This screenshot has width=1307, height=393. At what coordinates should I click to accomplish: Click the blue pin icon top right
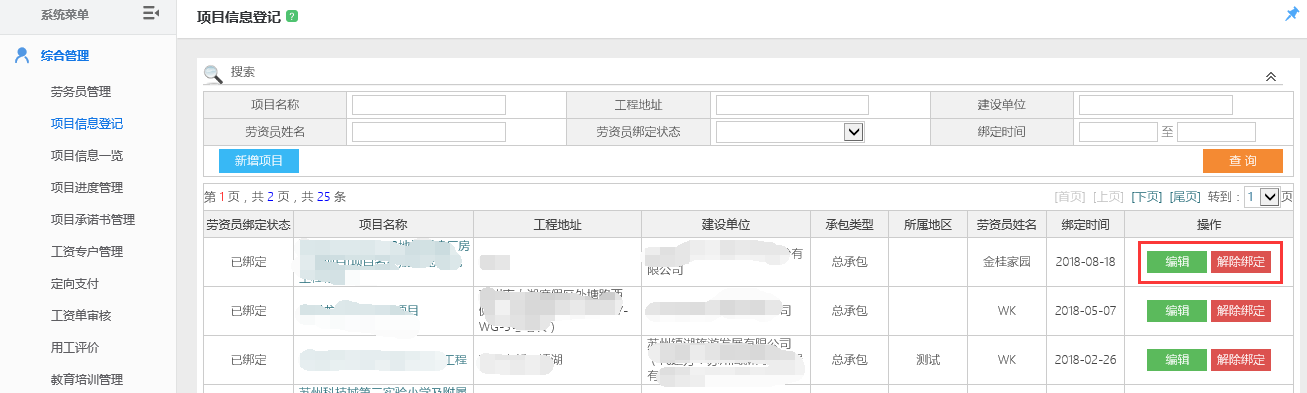tap(1291, 14)
